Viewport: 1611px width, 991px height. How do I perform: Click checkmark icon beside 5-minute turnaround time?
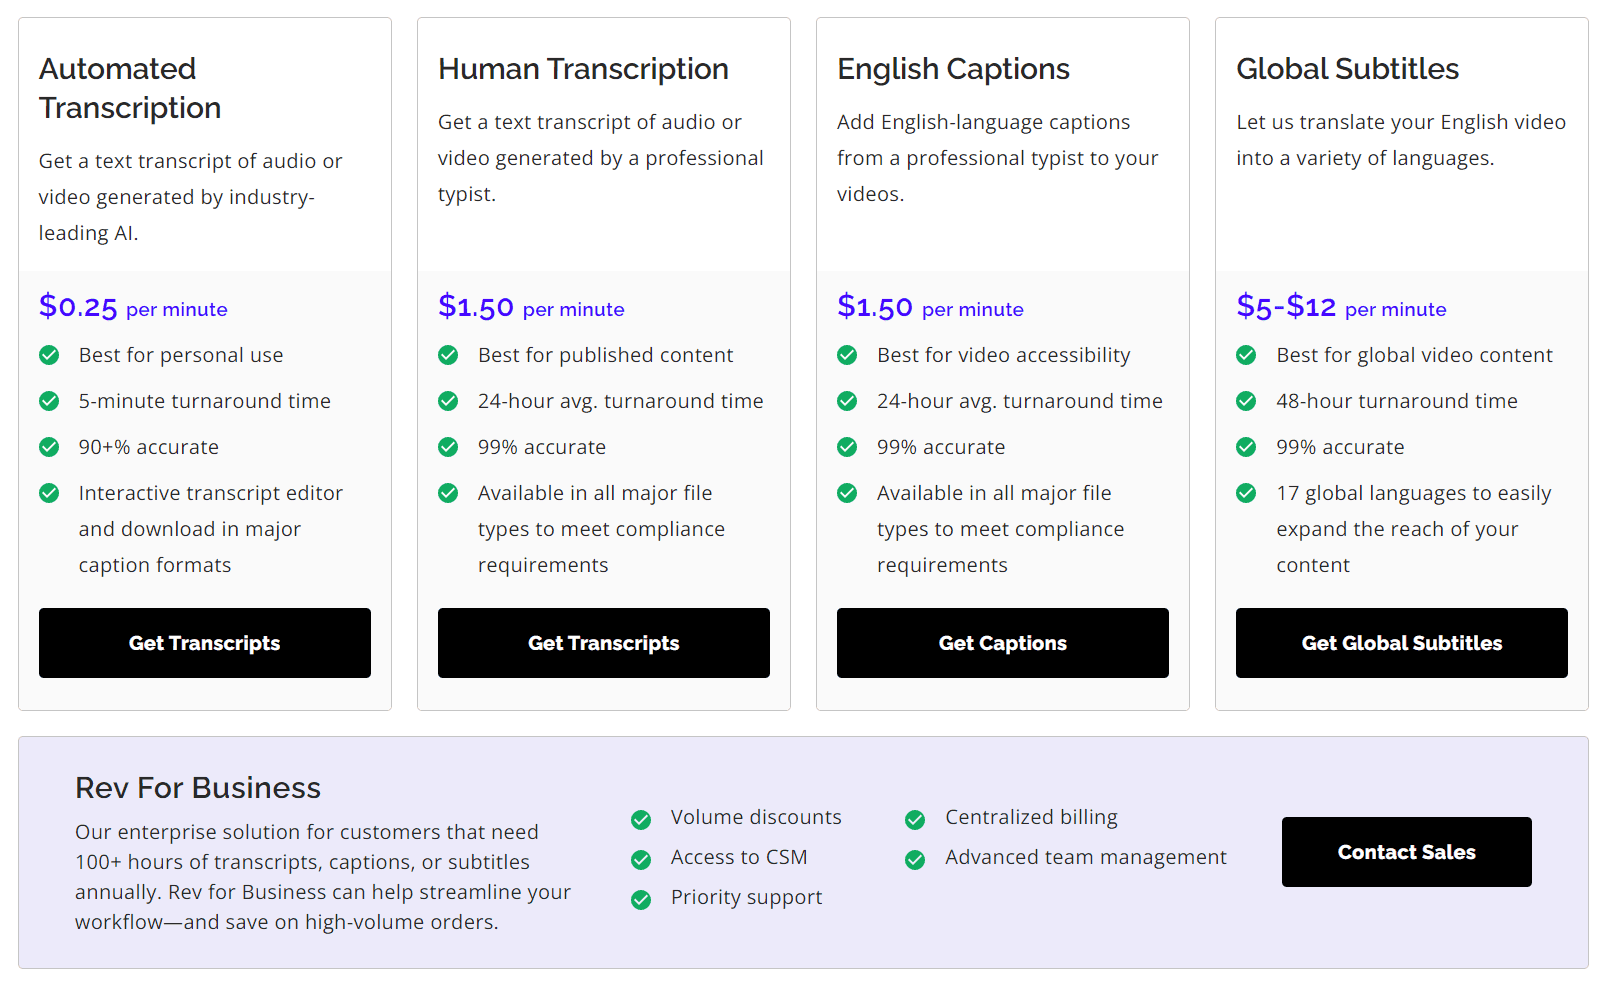click(49, 401)
